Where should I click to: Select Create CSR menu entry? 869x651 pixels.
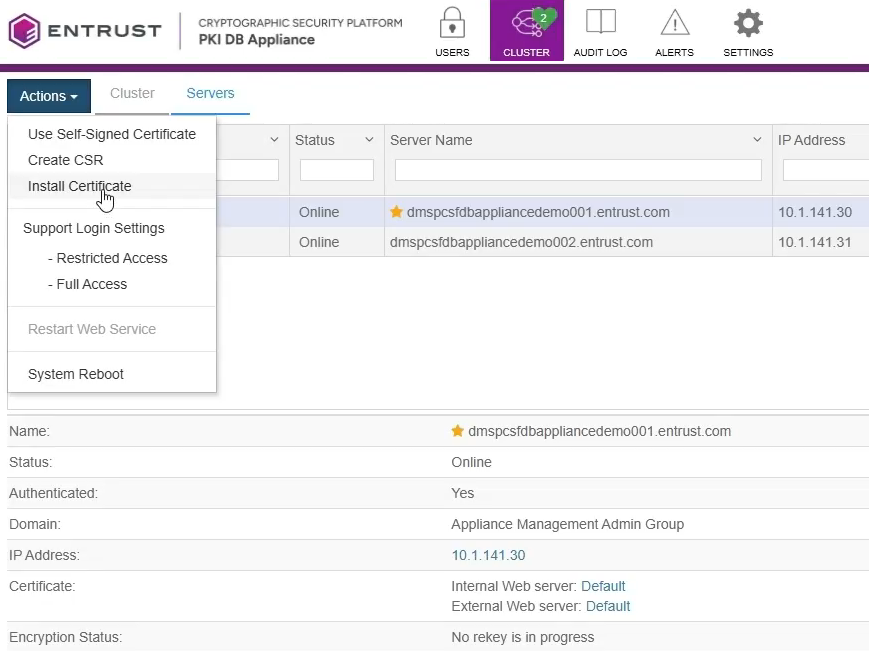pos(65,160)
